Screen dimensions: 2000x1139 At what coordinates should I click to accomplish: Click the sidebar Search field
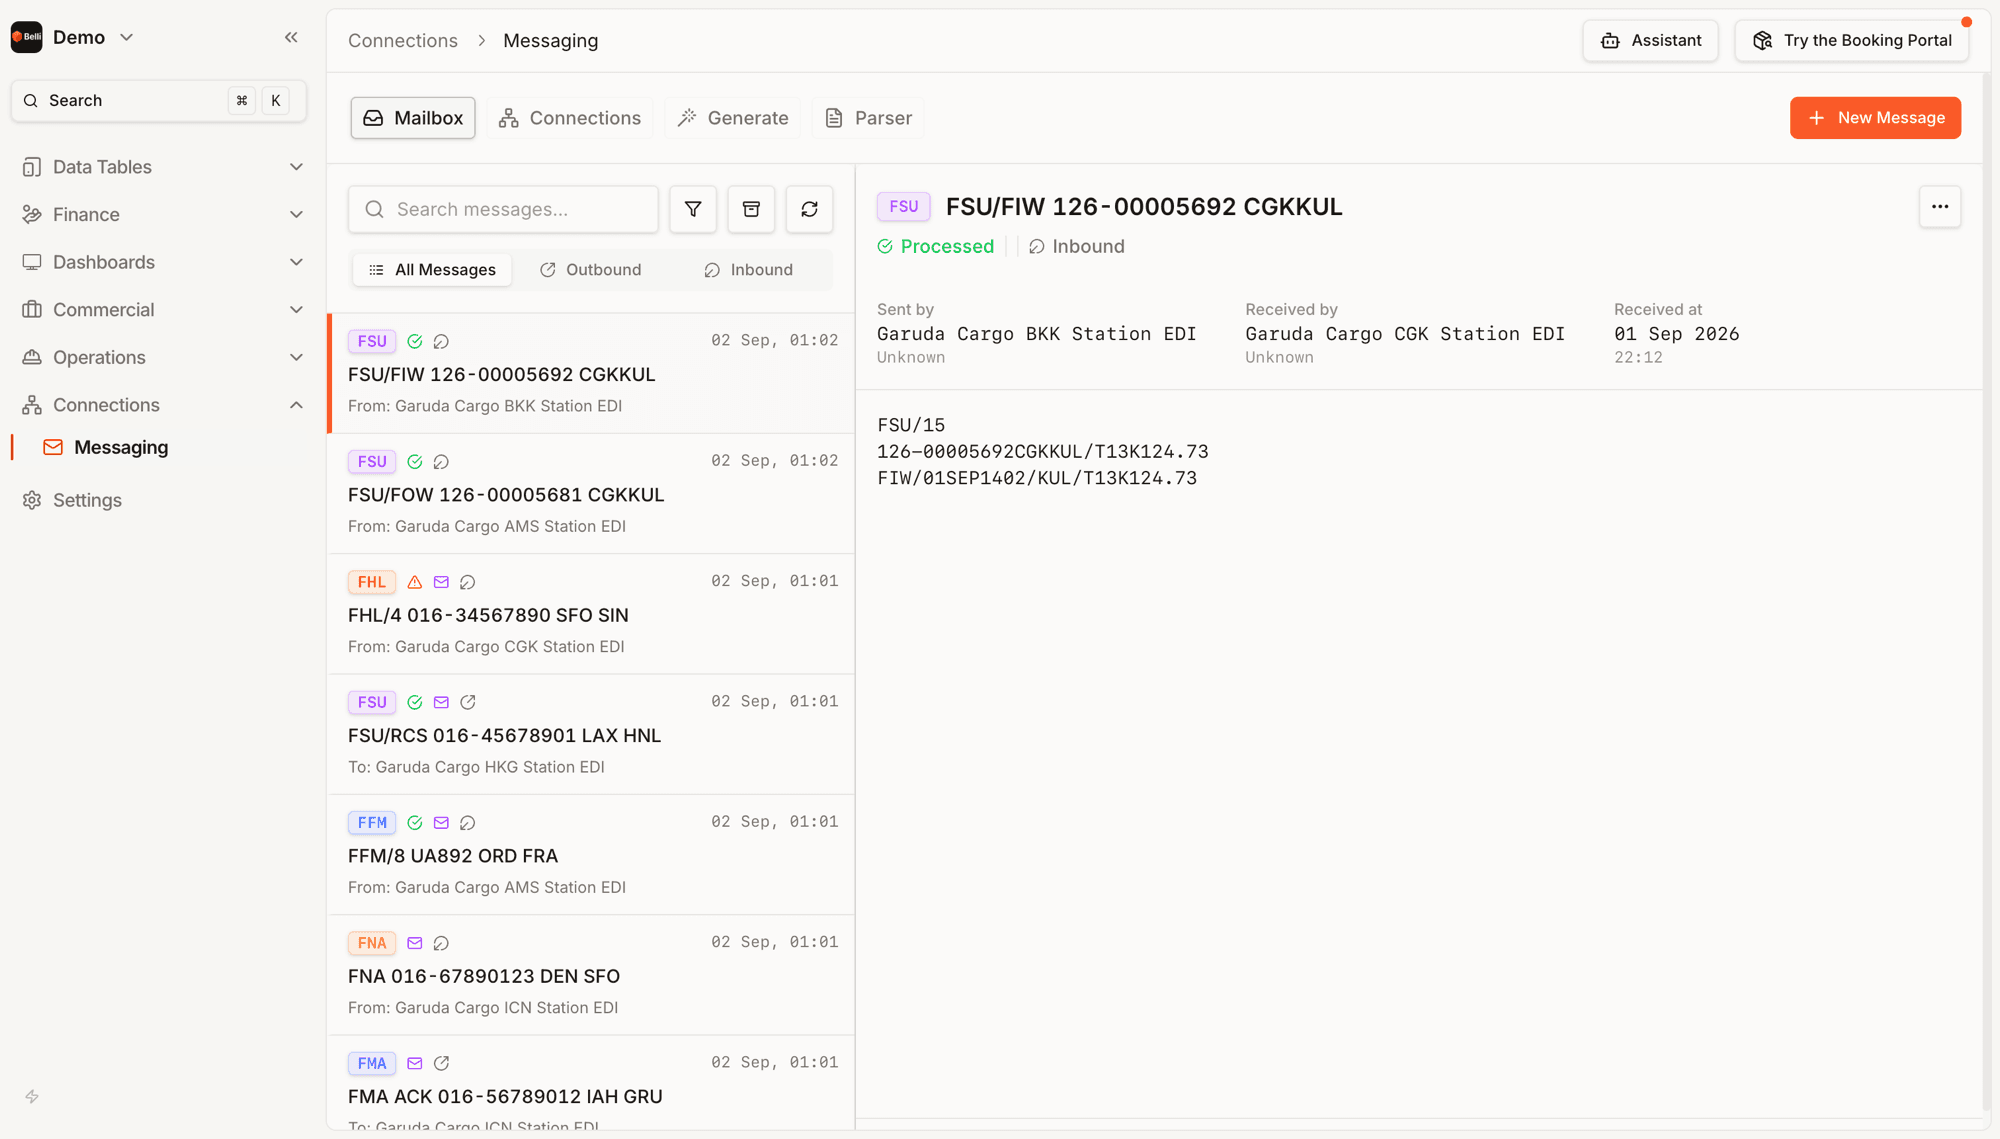(x=159, y=101)
